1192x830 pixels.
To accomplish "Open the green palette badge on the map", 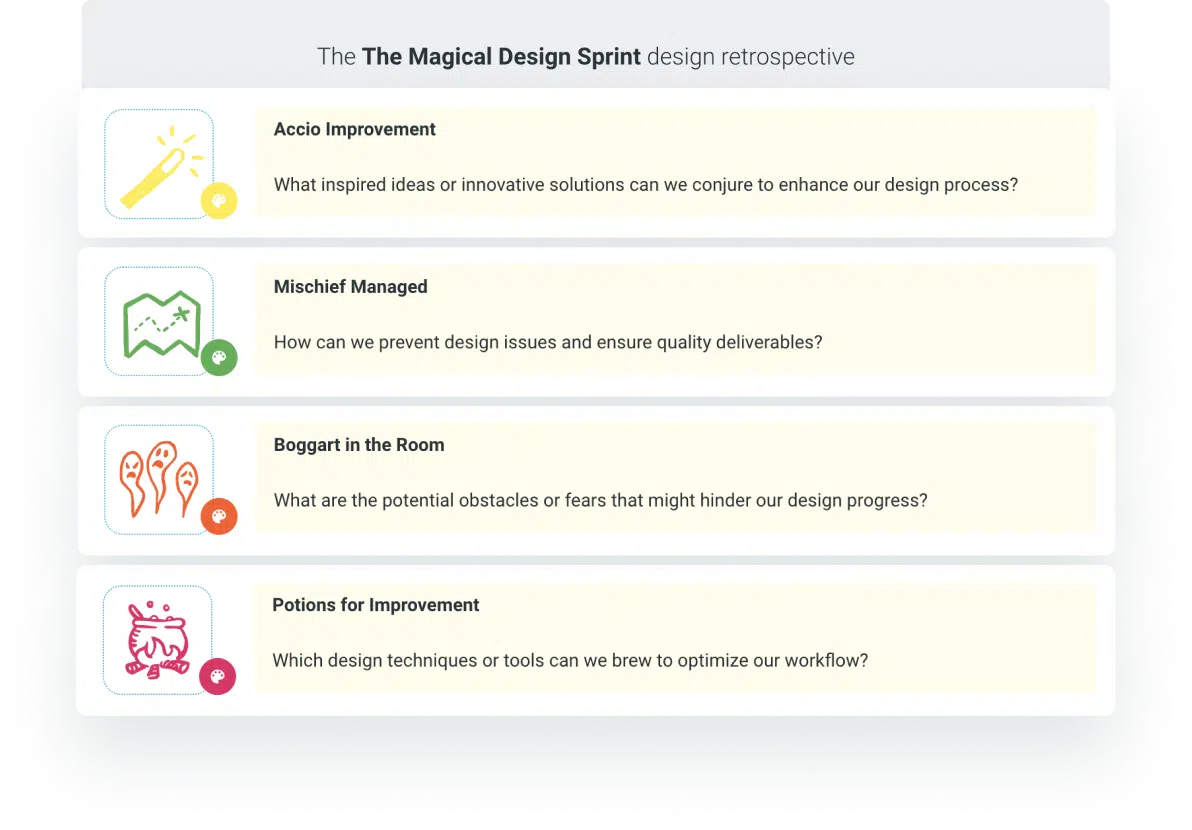I will coord(219,357).
